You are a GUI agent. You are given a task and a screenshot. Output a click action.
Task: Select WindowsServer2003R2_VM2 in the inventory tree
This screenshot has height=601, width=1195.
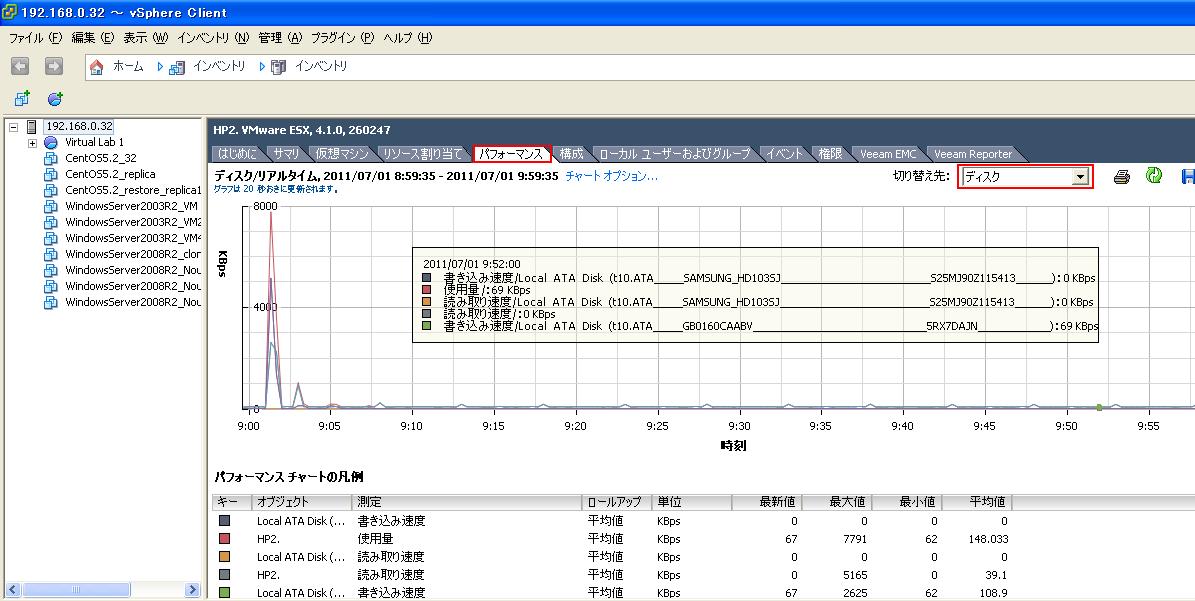[x=133, y=222]
